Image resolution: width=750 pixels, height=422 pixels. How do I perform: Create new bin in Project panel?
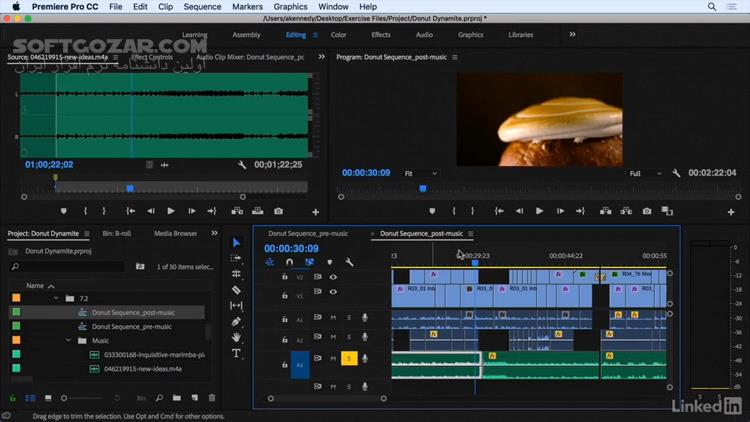pyautogui.click(x=177, y=398)
